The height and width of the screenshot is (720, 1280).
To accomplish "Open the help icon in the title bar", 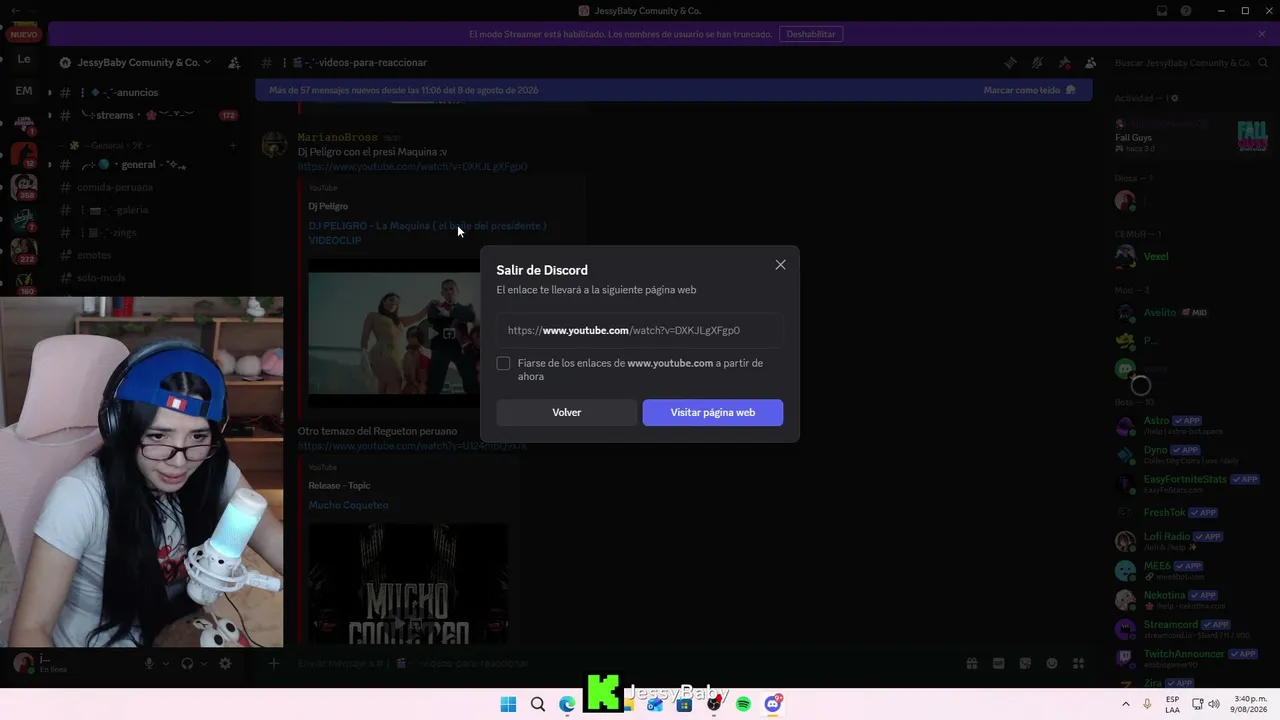I will point(1186,11).
